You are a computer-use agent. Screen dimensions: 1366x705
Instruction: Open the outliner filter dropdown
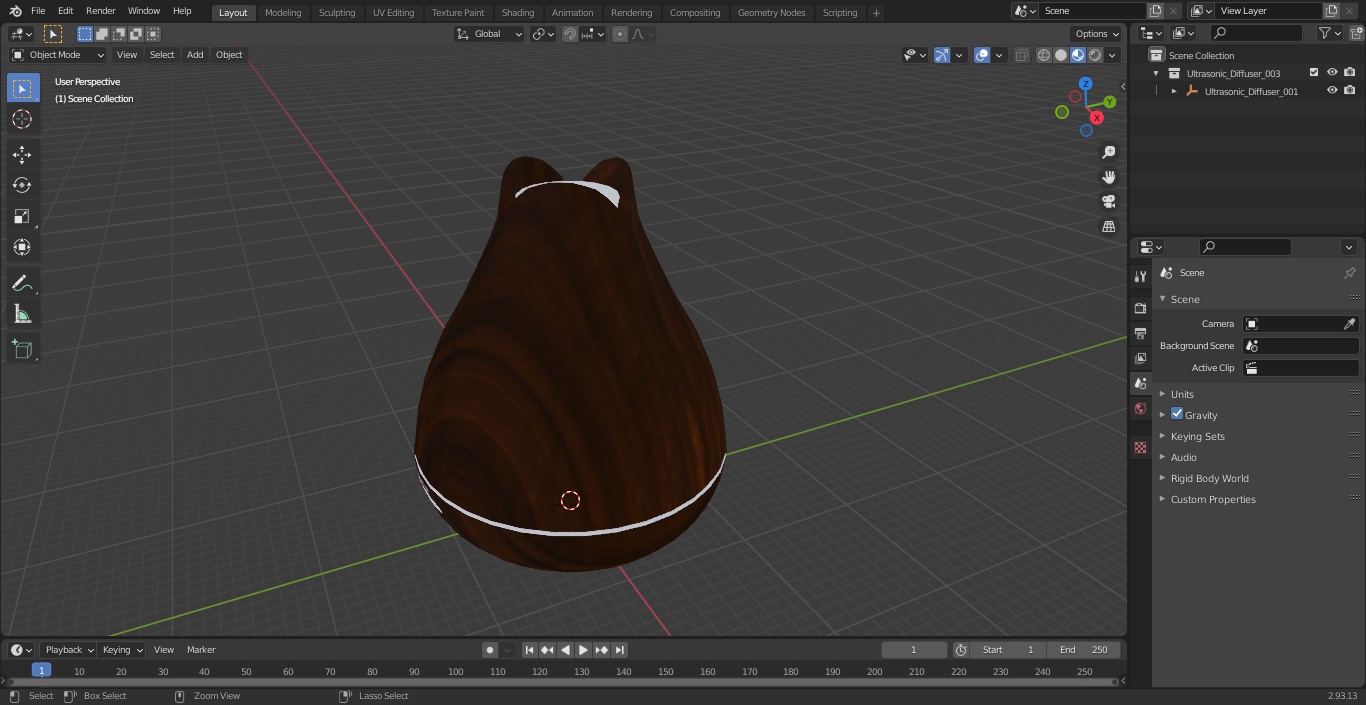[x=1329, y=33]
